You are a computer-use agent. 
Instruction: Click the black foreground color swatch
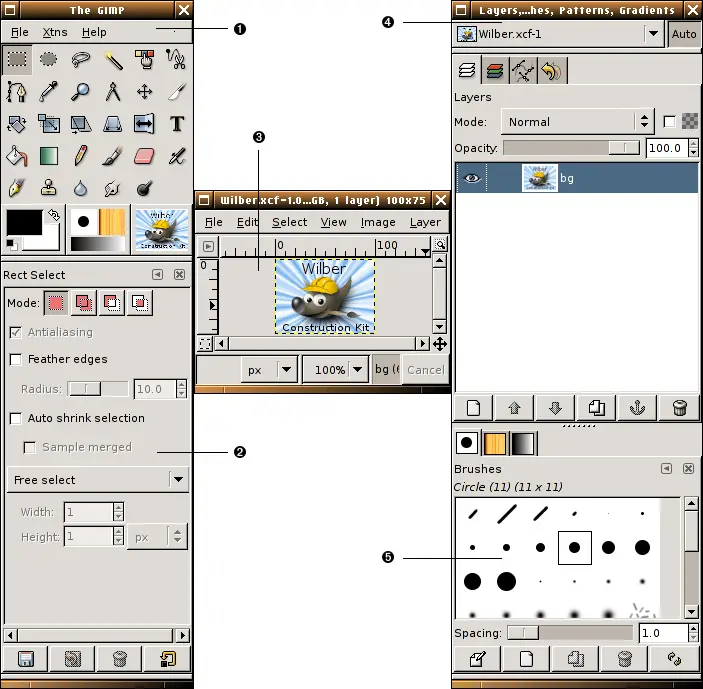[24, 222]
